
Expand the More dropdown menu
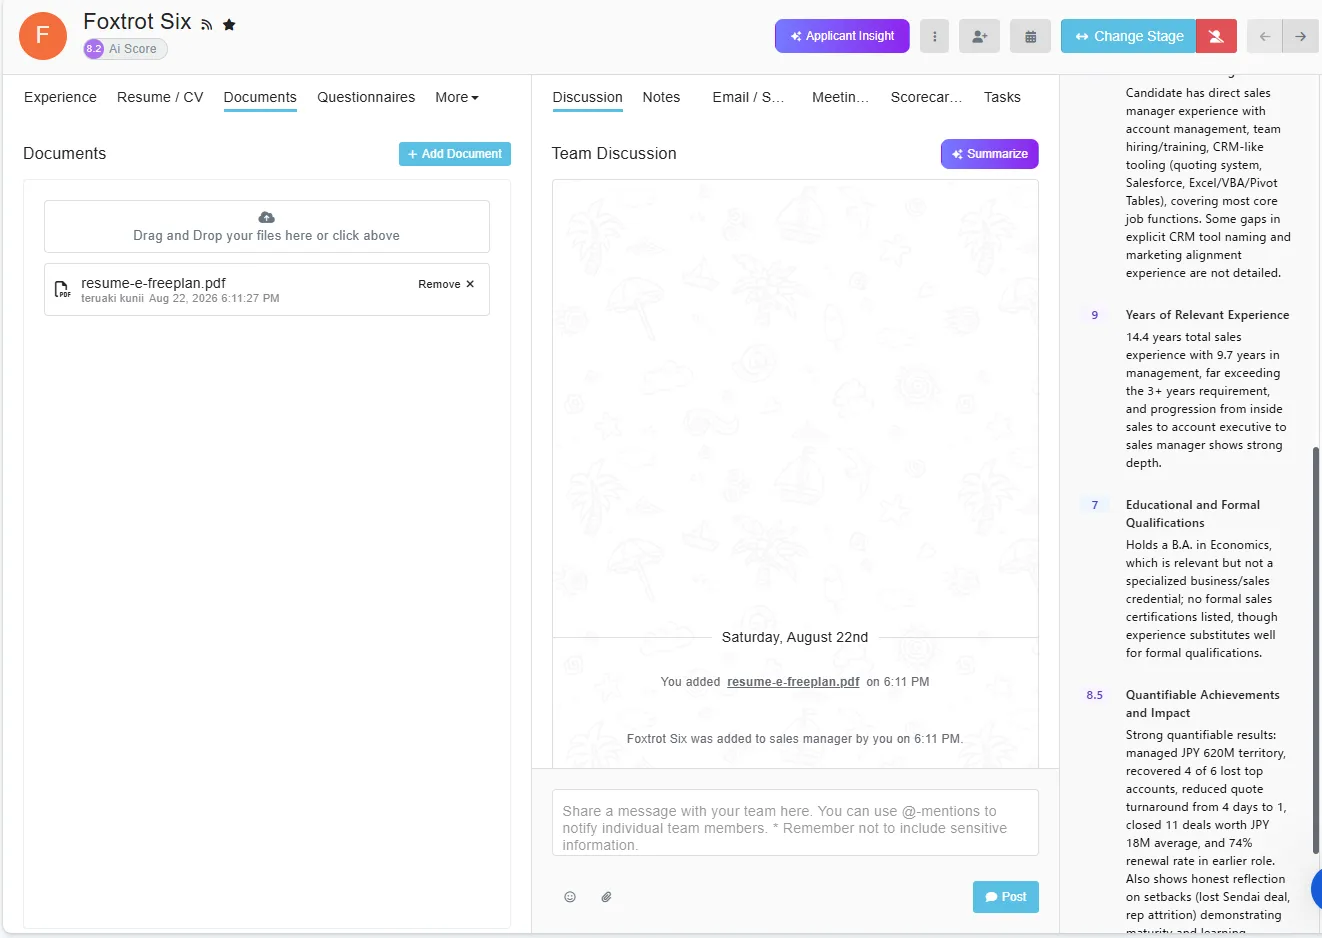[457, 97]
